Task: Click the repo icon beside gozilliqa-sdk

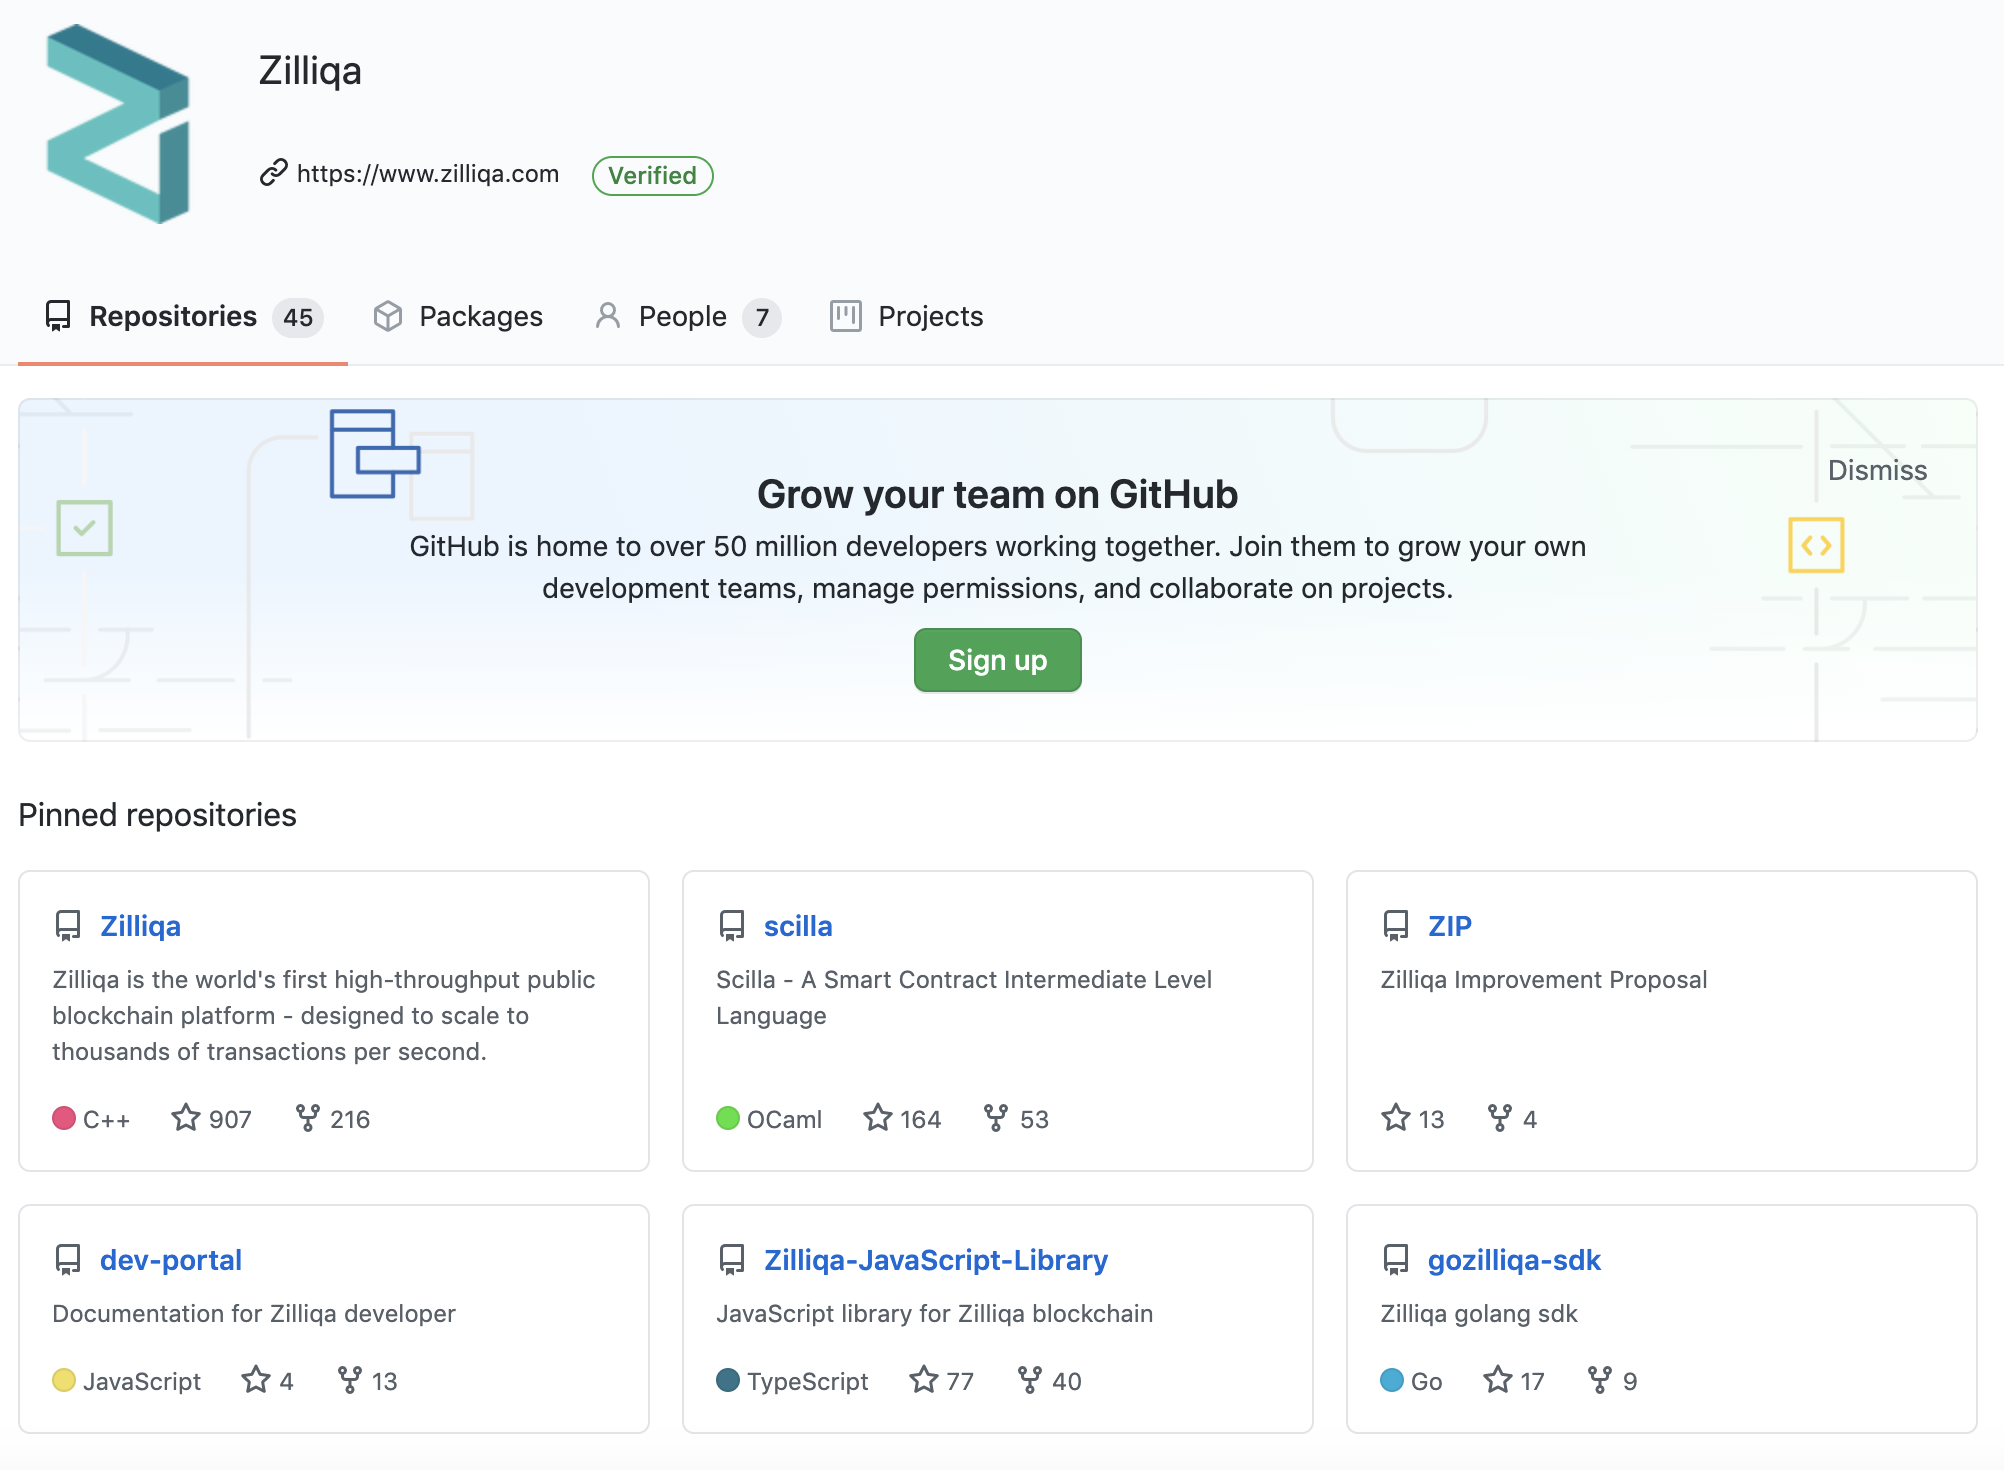Action: coord(1395,1260)
